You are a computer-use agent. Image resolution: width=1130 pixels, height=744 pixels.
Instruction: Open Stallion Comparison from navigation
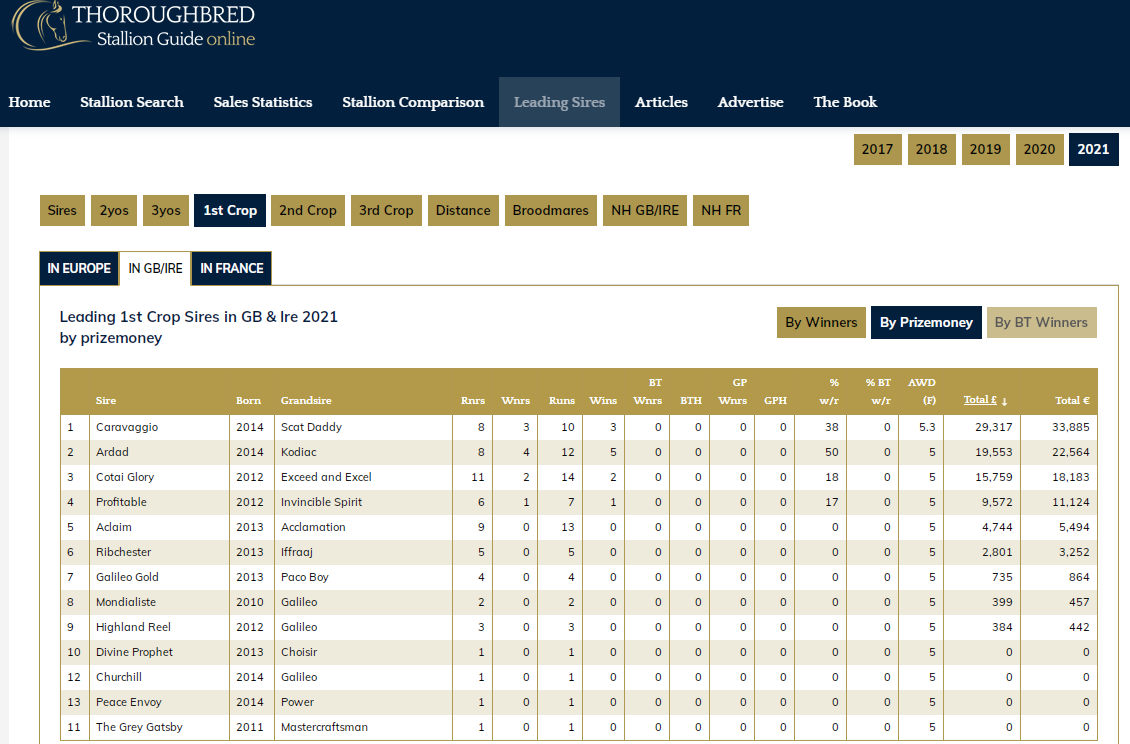(413, 102)
